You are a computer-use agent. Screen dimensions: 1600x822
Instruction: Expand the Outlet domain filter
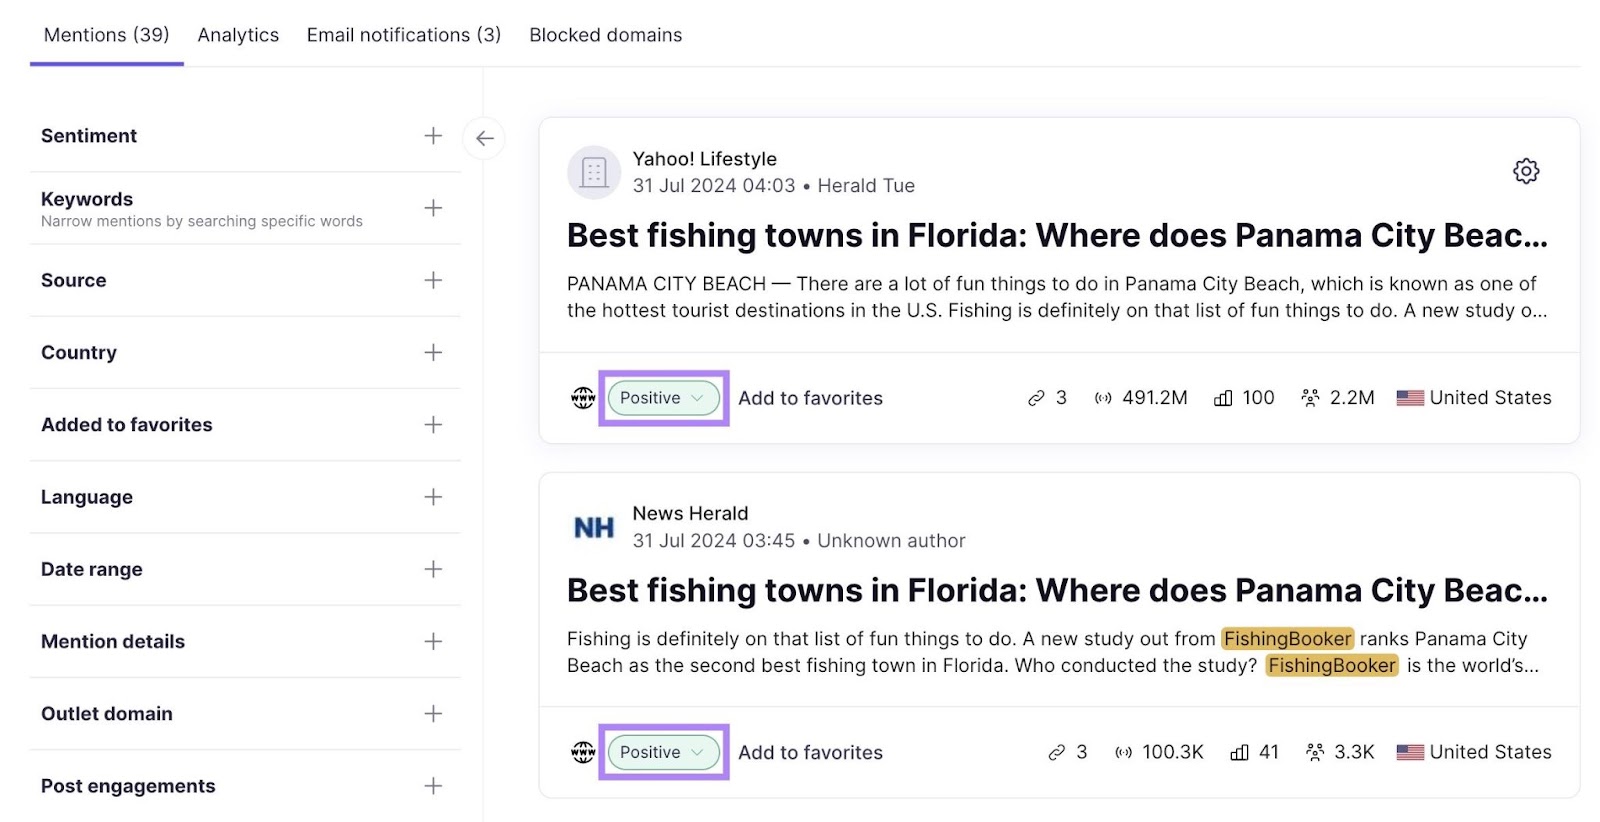[432, 713]
